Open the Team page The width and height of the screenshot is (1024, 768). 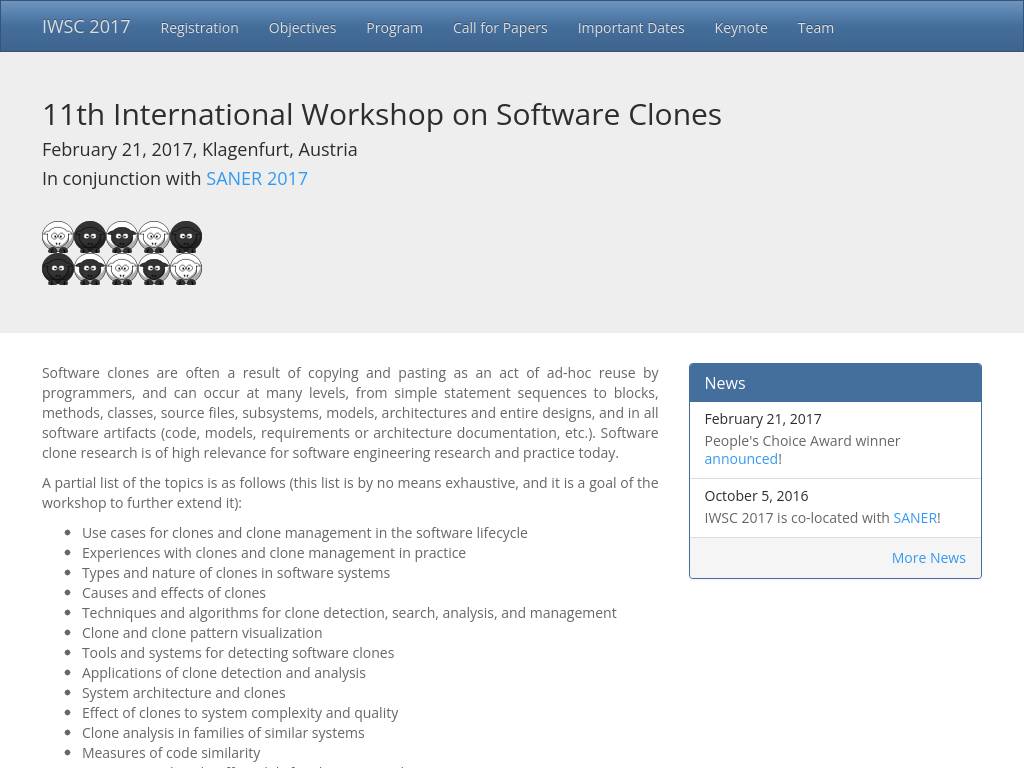click(816, 28)
